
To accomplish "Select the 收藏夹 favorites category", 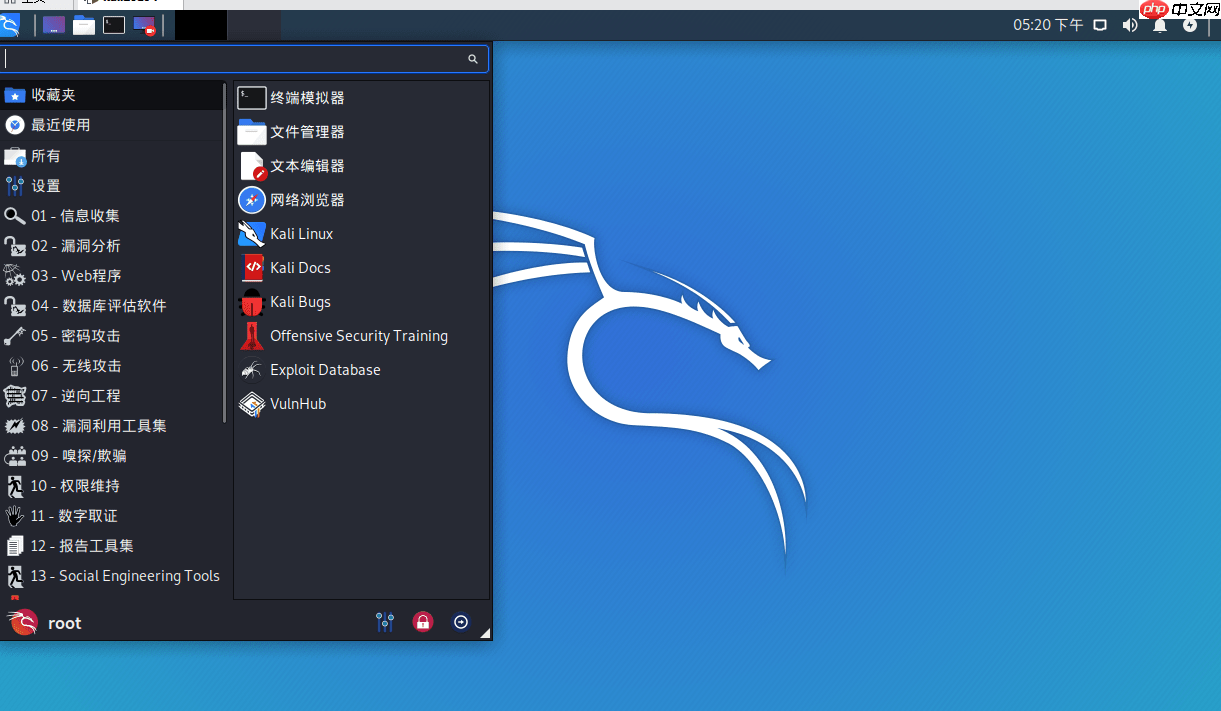I will (x=112, y=95).
